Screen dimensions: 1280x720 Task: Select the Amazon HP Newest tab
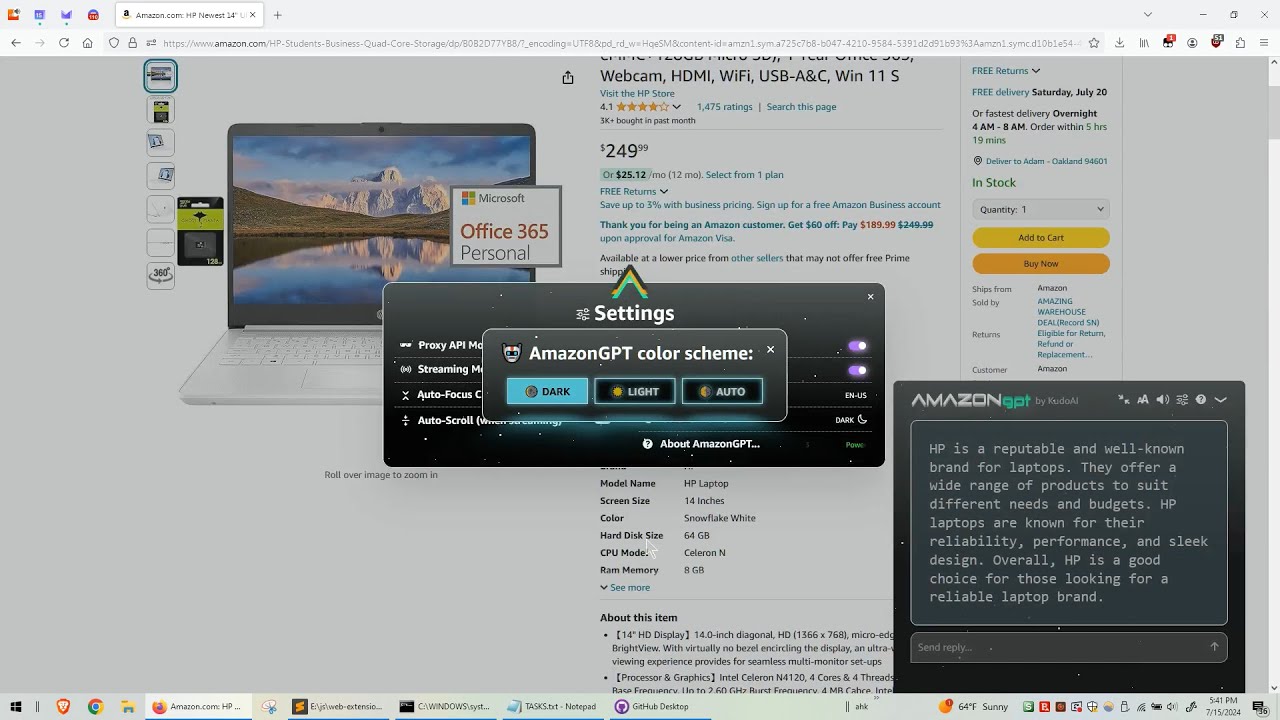[190, 15]
